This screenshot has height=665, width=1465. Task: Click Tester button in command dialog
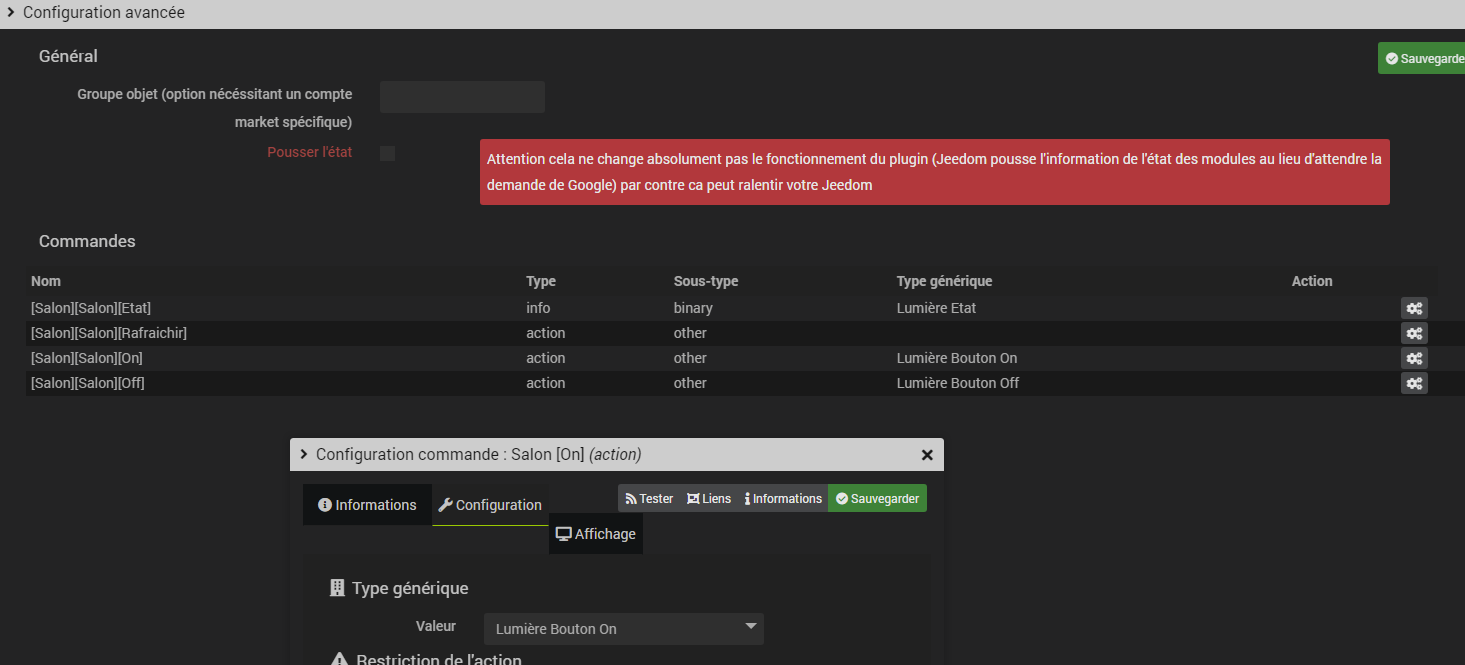(649, 498)
